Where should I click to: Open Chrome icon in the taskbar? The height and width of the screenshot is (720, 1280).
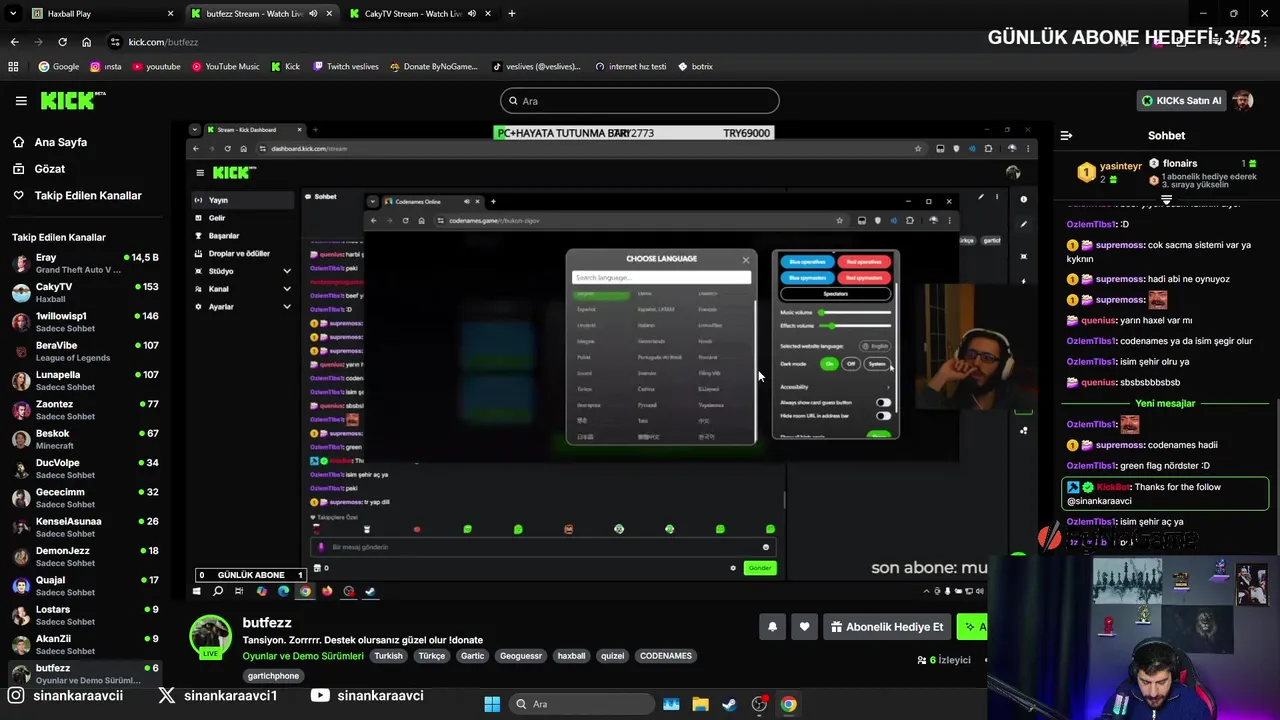[789, 704]
